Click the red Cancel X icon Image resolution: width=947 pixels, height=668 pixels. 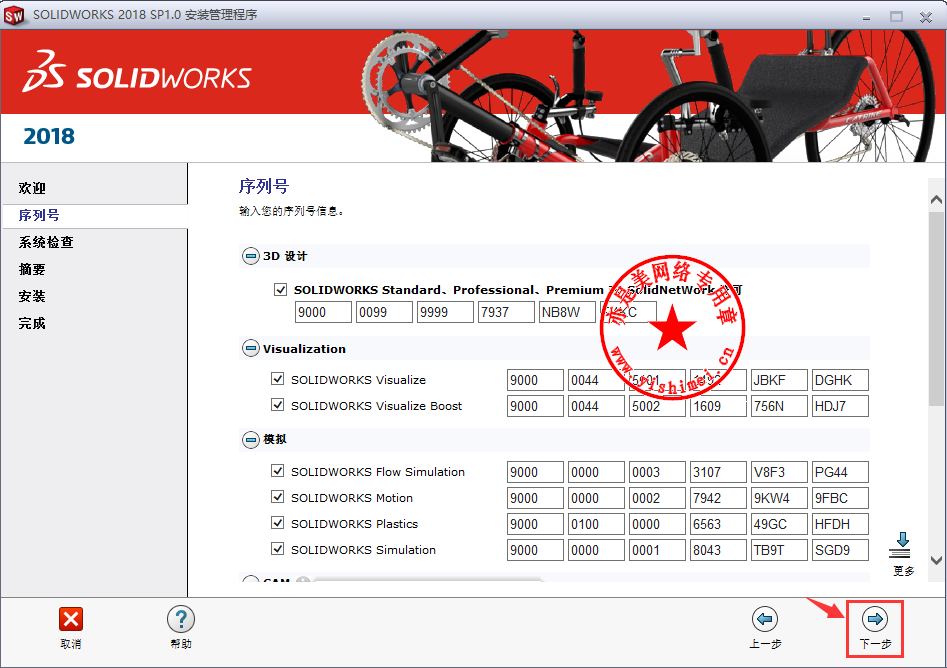coord(71,619)
